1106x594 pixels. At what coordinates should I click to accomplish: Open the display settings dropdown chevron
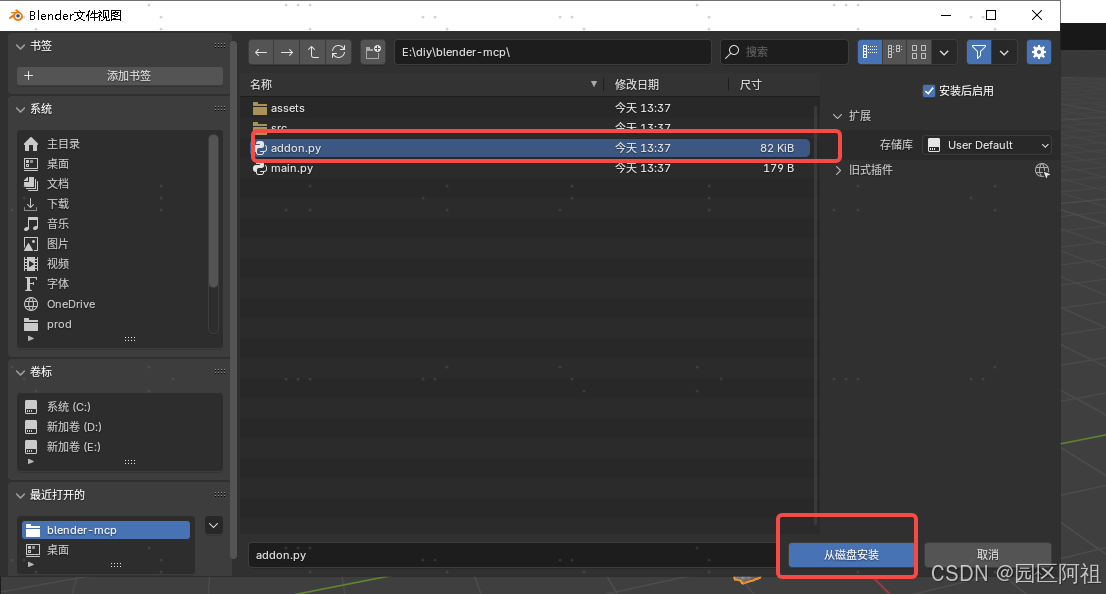(x=943, y=52)
